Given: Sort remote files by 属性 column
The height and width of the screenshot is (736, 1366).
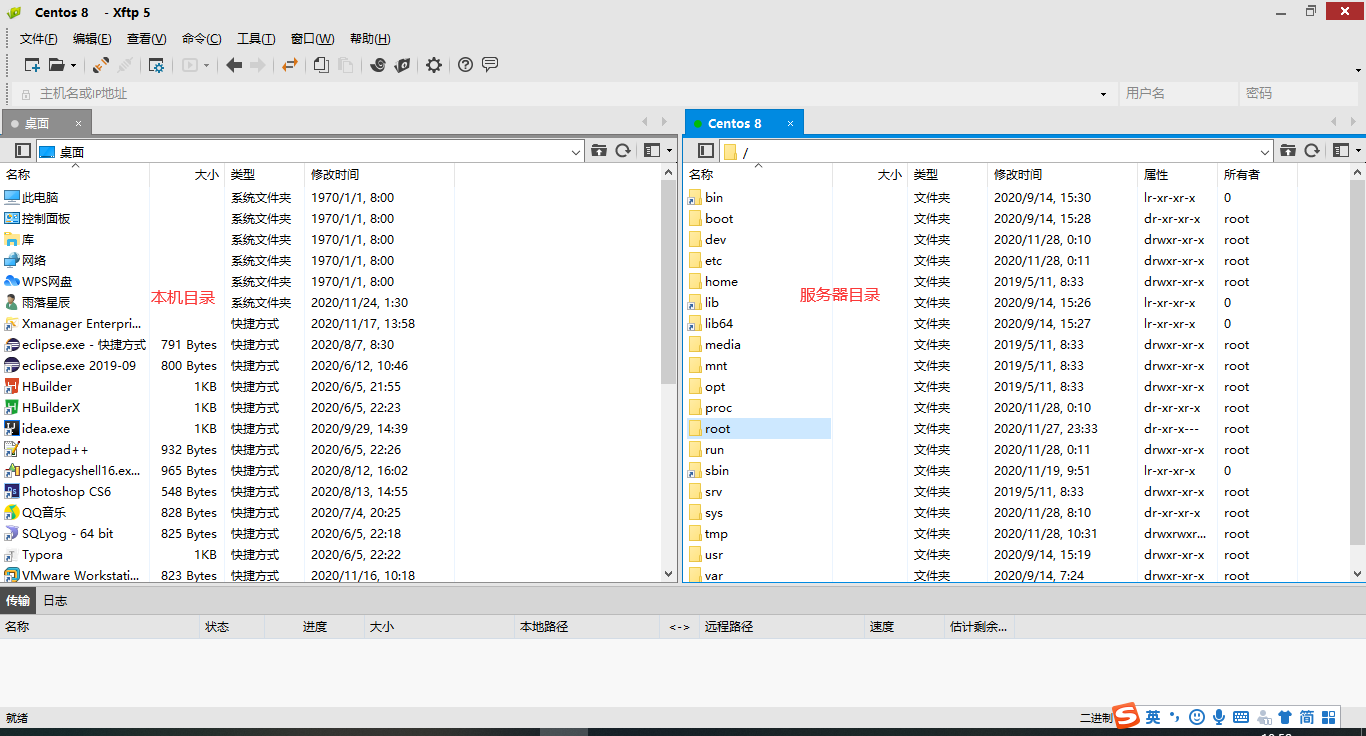Looking at the screenshot, I should (1177, 175).
